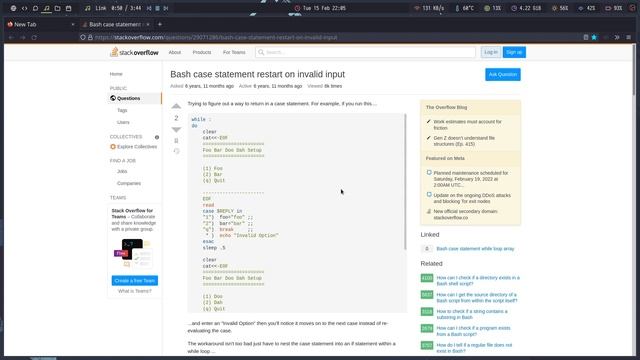Open Update on ongoing DDoS attacks post
Screen dimensions: 640x360
pos(472,198)
